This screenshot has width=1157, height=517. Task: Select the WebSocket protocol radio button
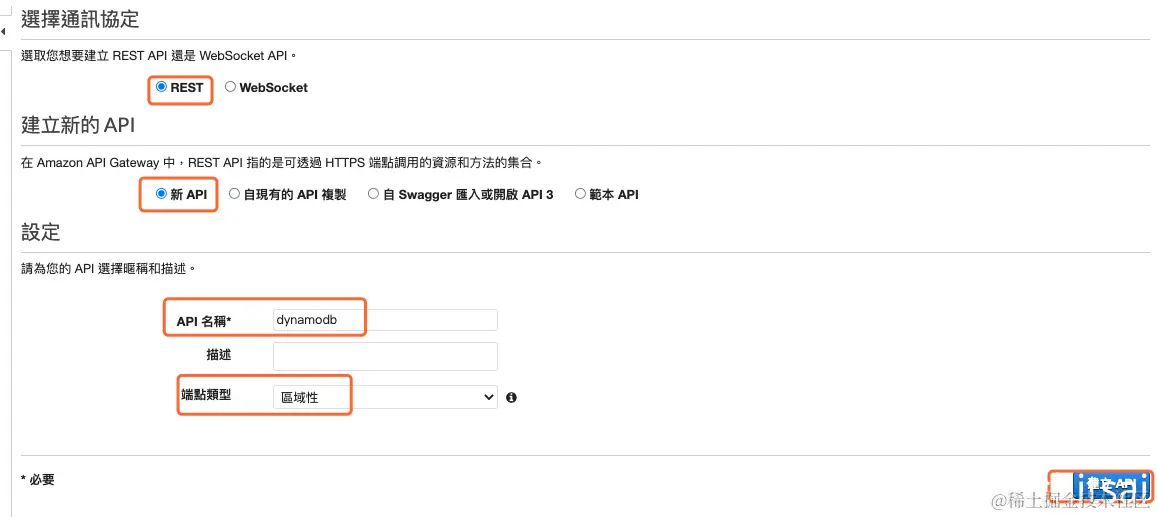click(230, 87)
